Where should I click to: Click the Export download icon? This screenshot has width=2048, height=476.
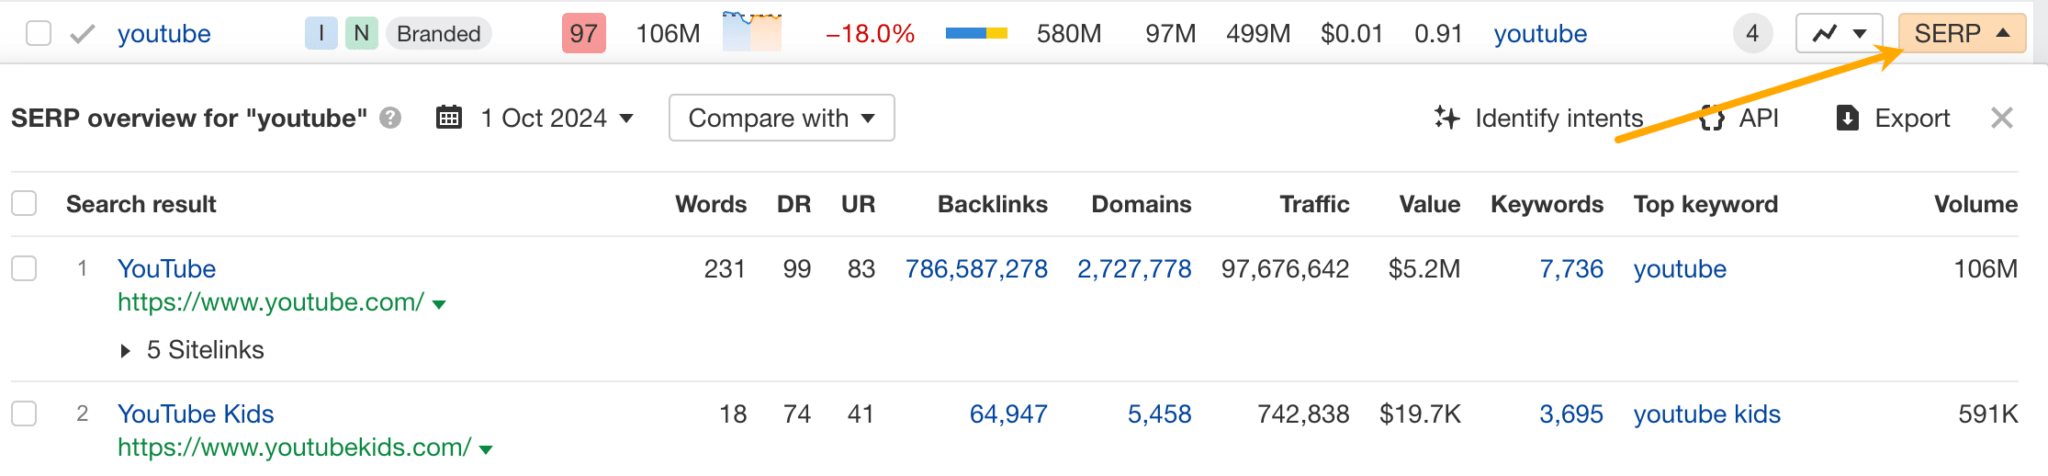tap(1847, 118)
